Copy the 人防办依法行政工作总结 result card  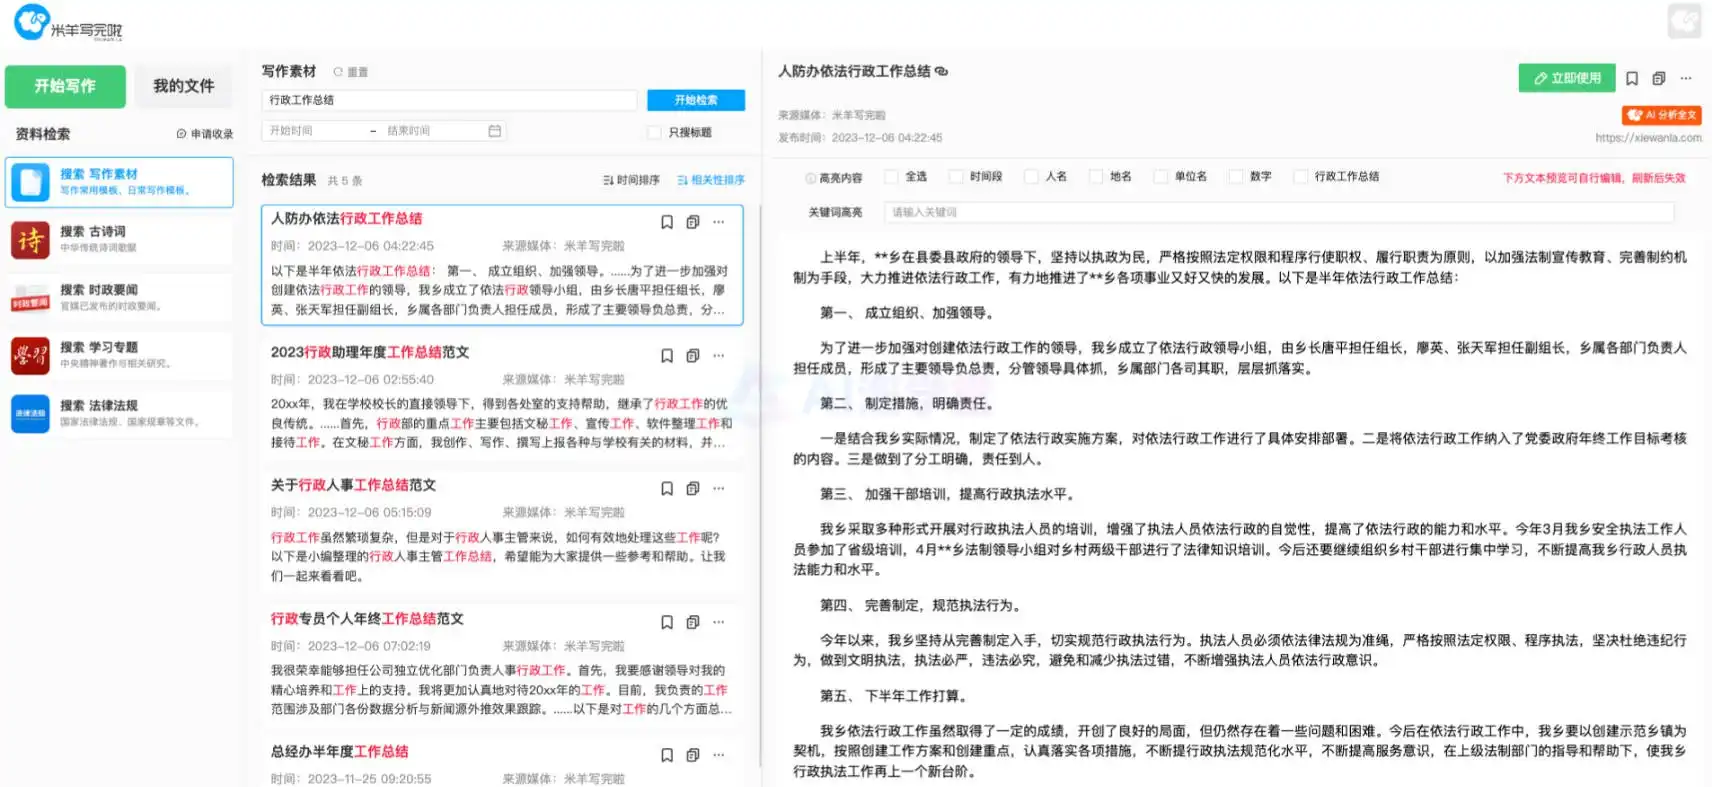click(693, 222)
